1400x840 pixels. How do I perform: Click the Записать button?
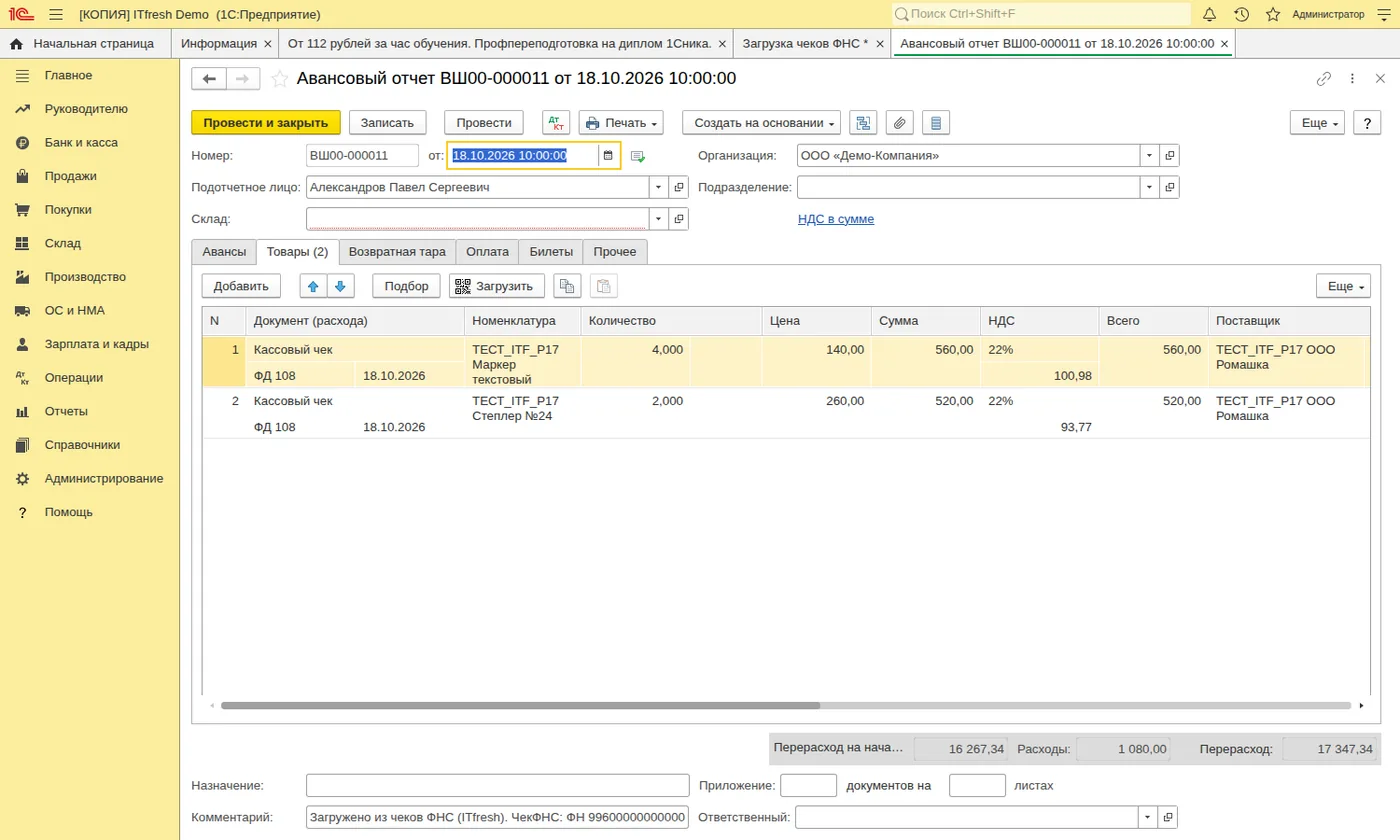[x=387, y=122]
